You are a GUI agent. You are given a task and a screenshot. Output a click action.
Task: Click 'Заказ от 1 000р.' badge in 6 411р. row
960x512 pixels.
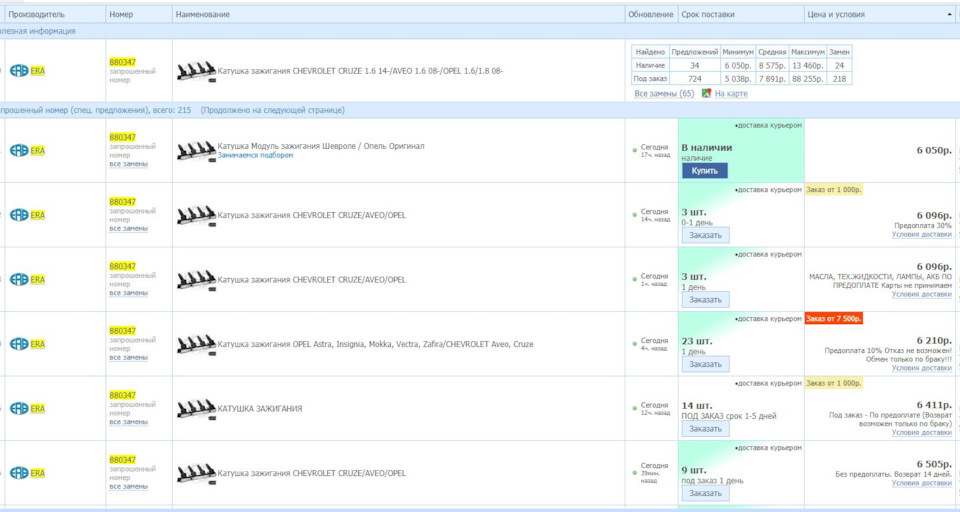tap(834, 383)
